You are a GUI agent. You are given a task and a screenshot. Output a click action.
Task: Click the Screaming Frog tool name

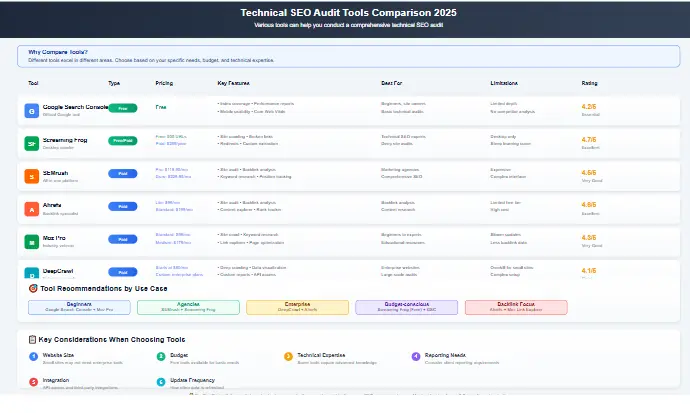point(65,140)
